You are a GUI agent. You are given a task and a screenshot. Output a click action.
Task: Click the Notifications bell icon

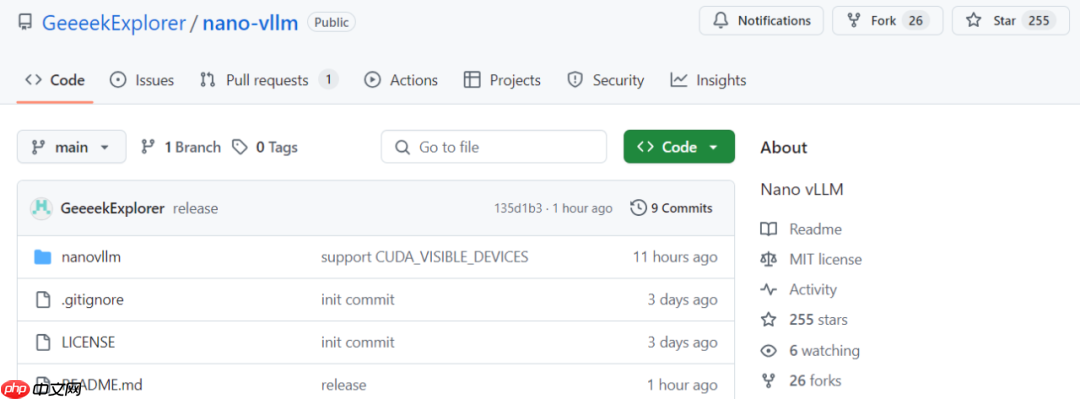720,21
